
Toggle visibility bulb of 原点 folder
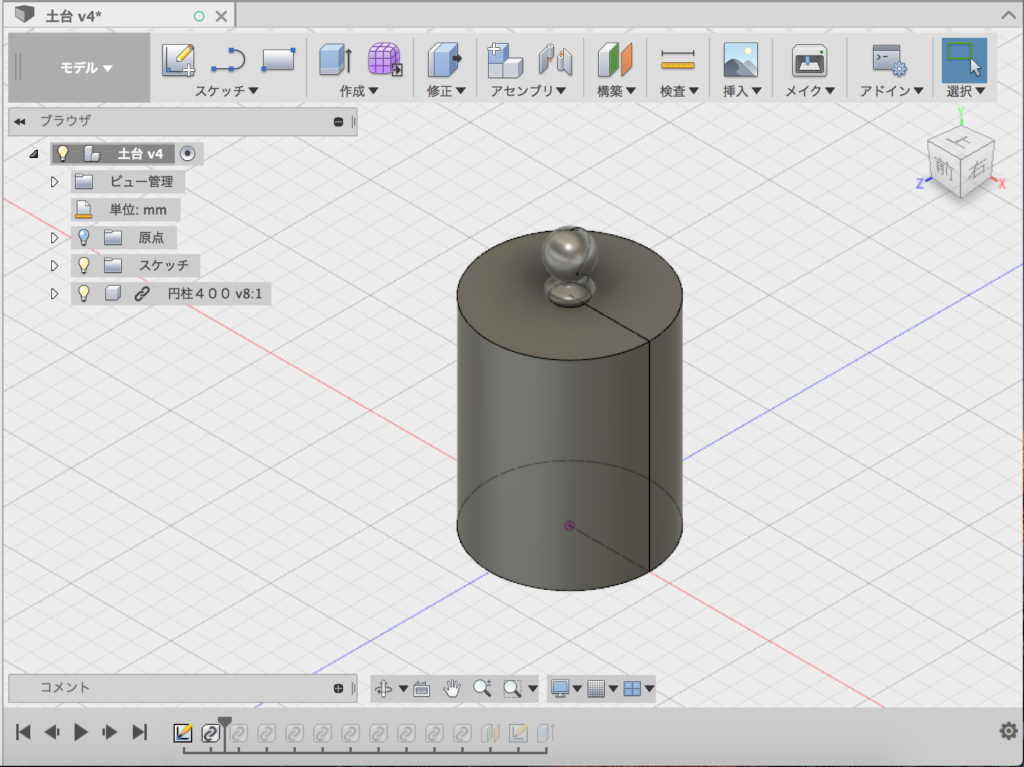(x=84, y=237)
